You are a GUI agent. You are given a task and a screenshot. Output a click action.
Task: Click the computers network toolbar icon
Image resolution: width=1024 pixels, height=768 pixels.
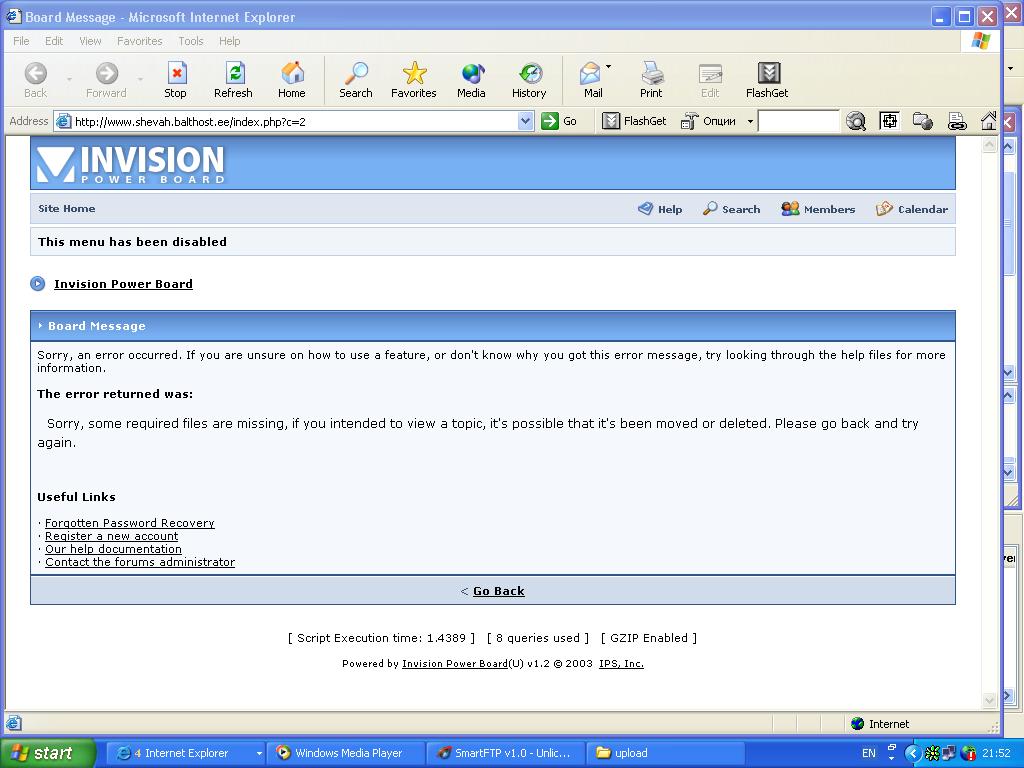click(923, 121)
